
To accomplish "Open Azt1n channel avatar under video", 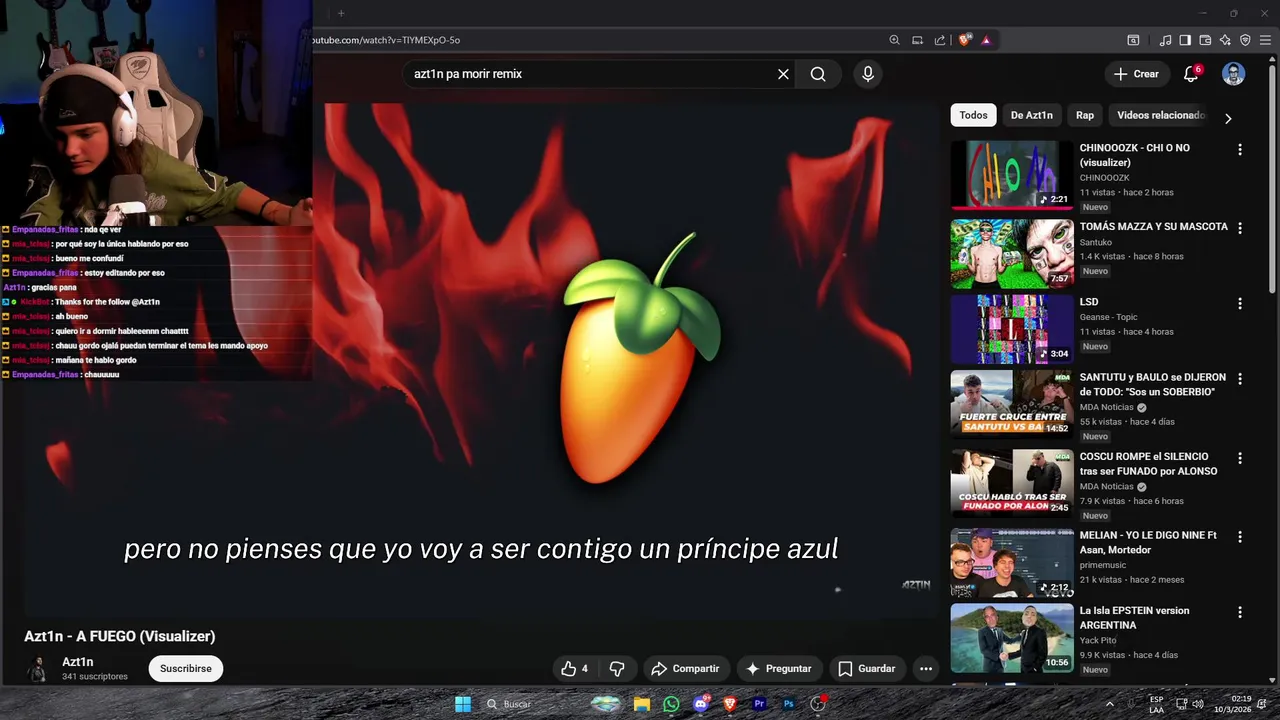I will pos(38,669).
